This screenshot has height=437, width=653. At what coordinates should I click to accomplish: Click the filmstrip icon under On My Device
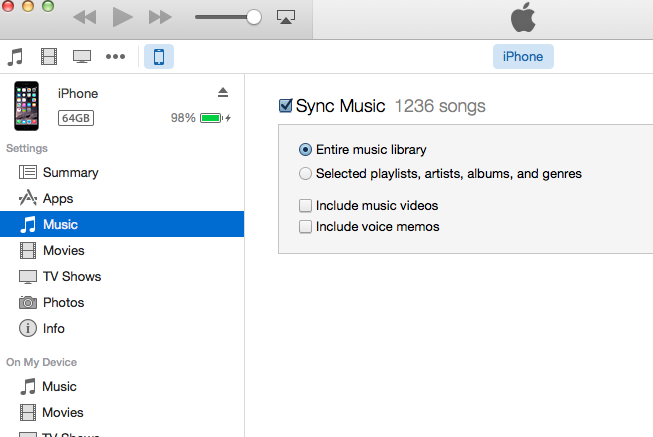27,412
